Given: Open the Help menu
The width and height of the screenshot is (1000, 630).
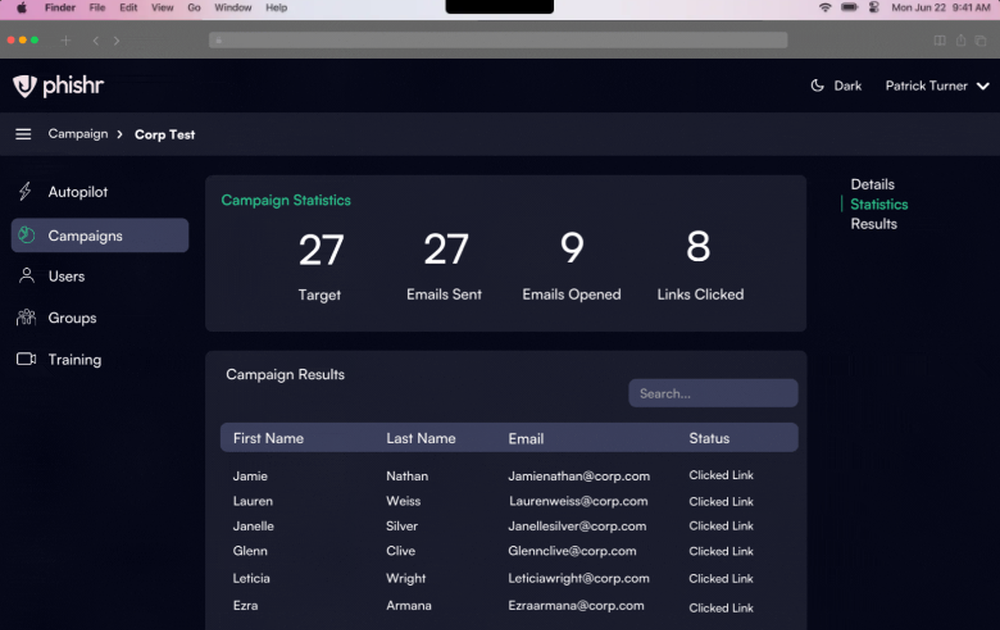Looking at the screenshot, I should (x=276, y=8).
